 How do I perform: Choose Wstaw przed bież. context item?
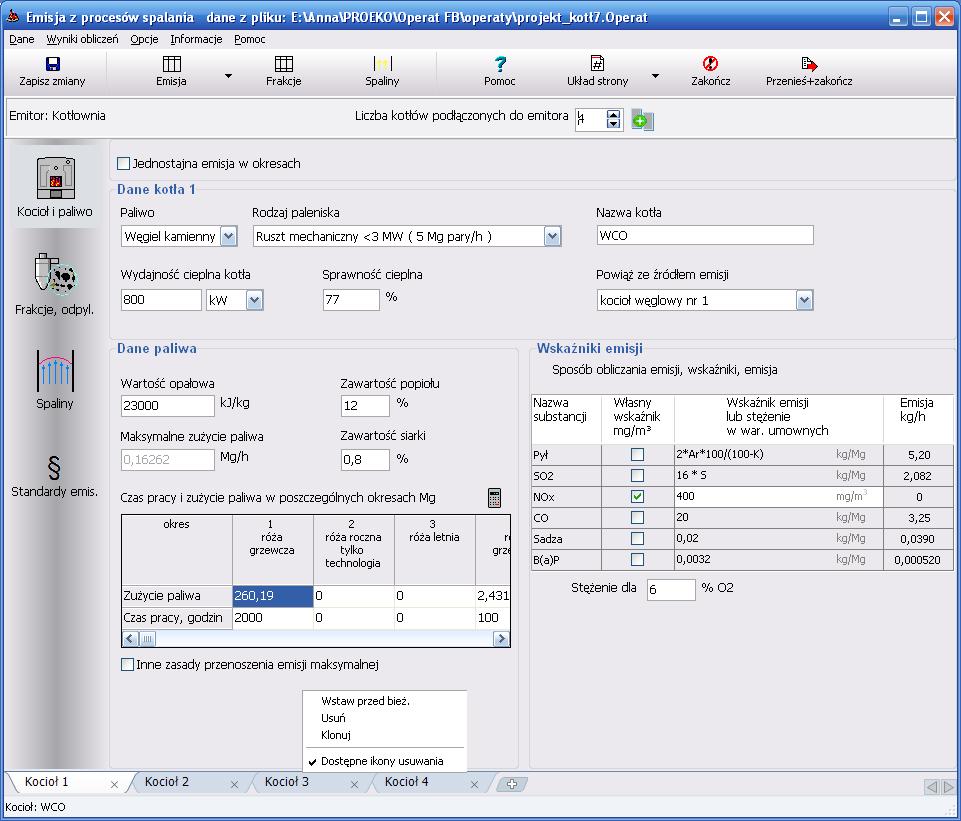coord(365,701)
